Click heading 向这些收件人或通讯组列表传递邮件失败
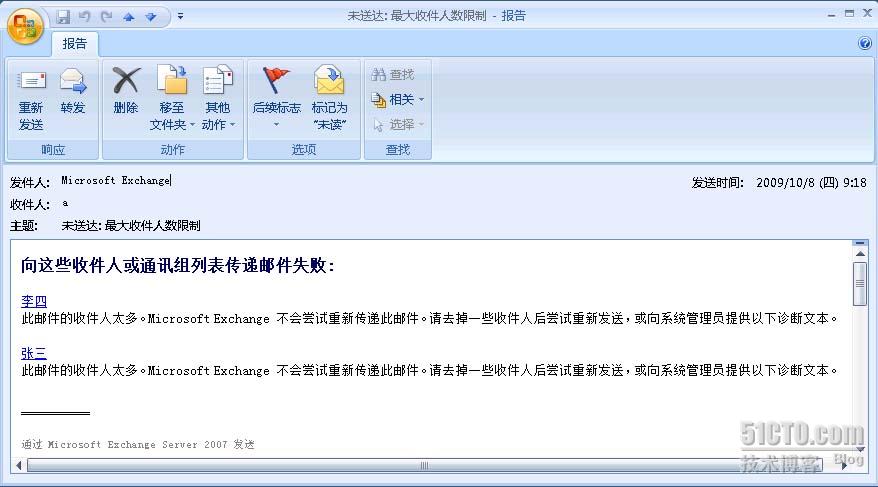Viewport: 878px width, 487px height. click(x=178, y=265)
